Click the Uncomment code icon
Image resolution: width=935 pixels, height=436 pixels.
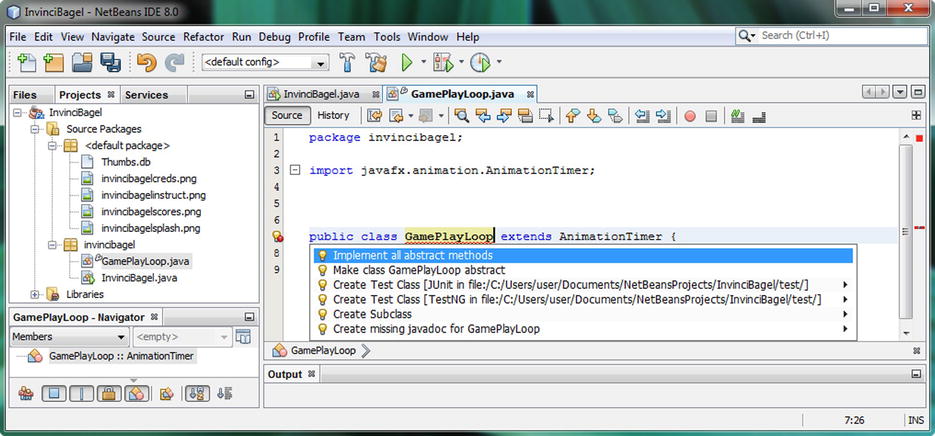759,116
